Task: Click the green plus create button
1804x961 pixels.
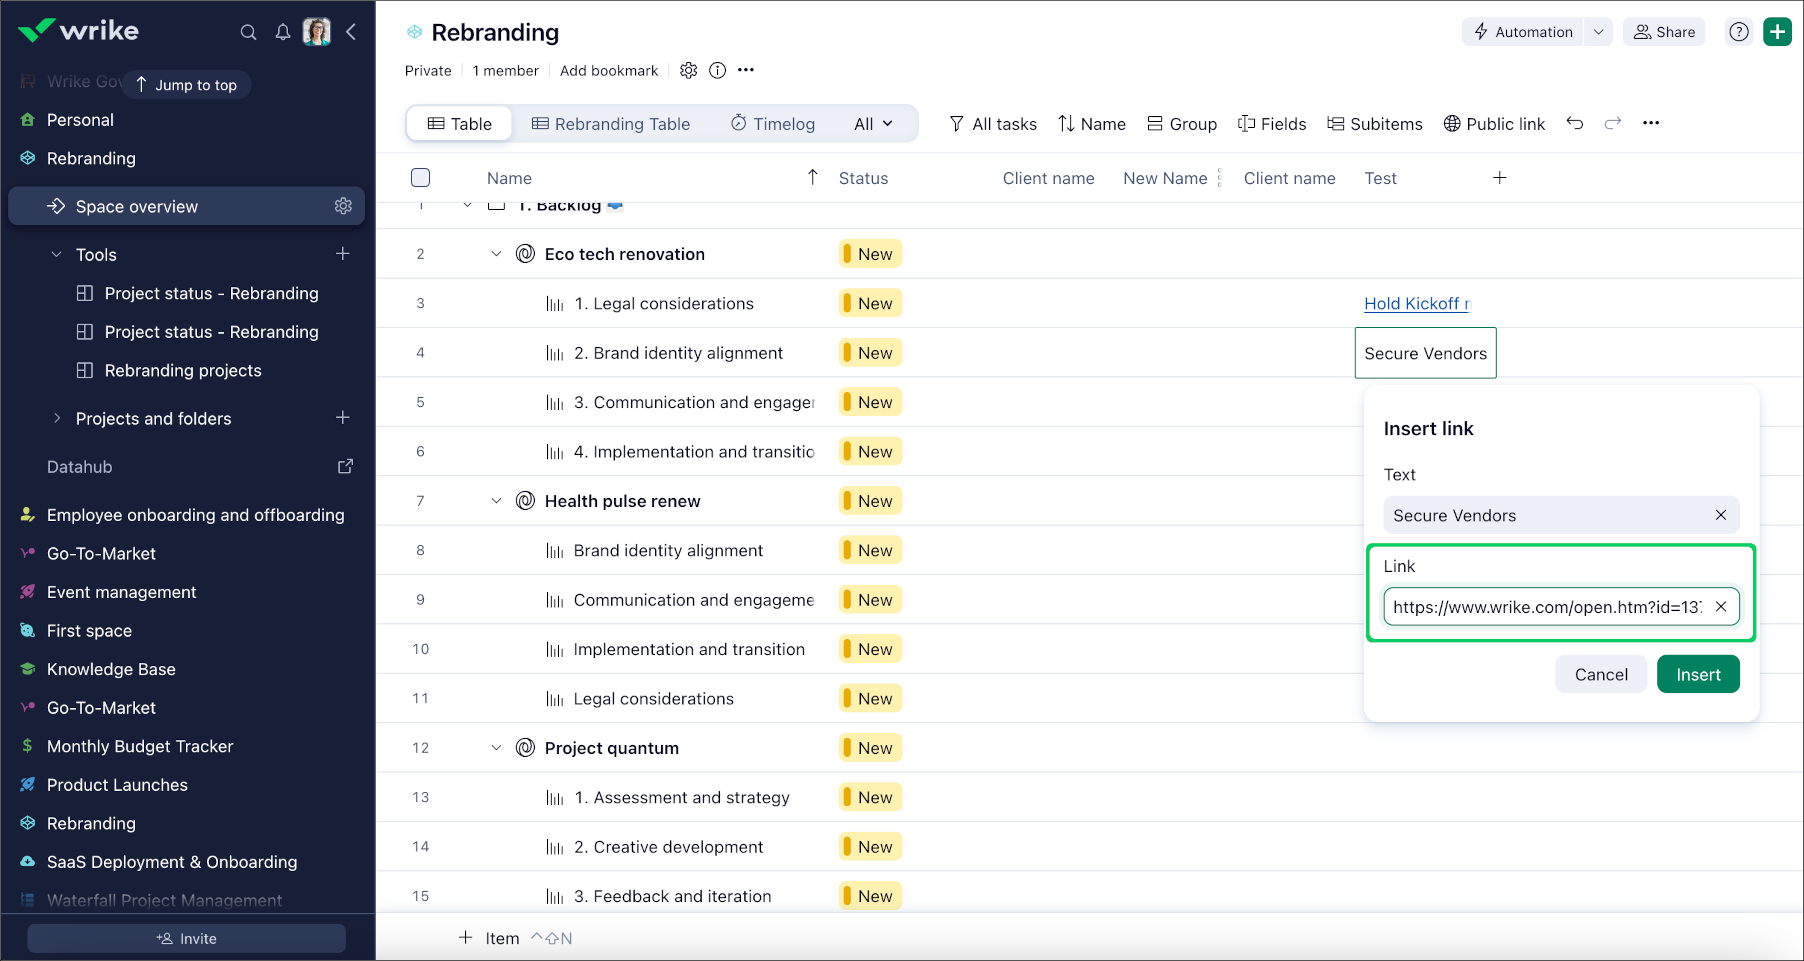Action: pyautogui.click(x=1777, y=32)
